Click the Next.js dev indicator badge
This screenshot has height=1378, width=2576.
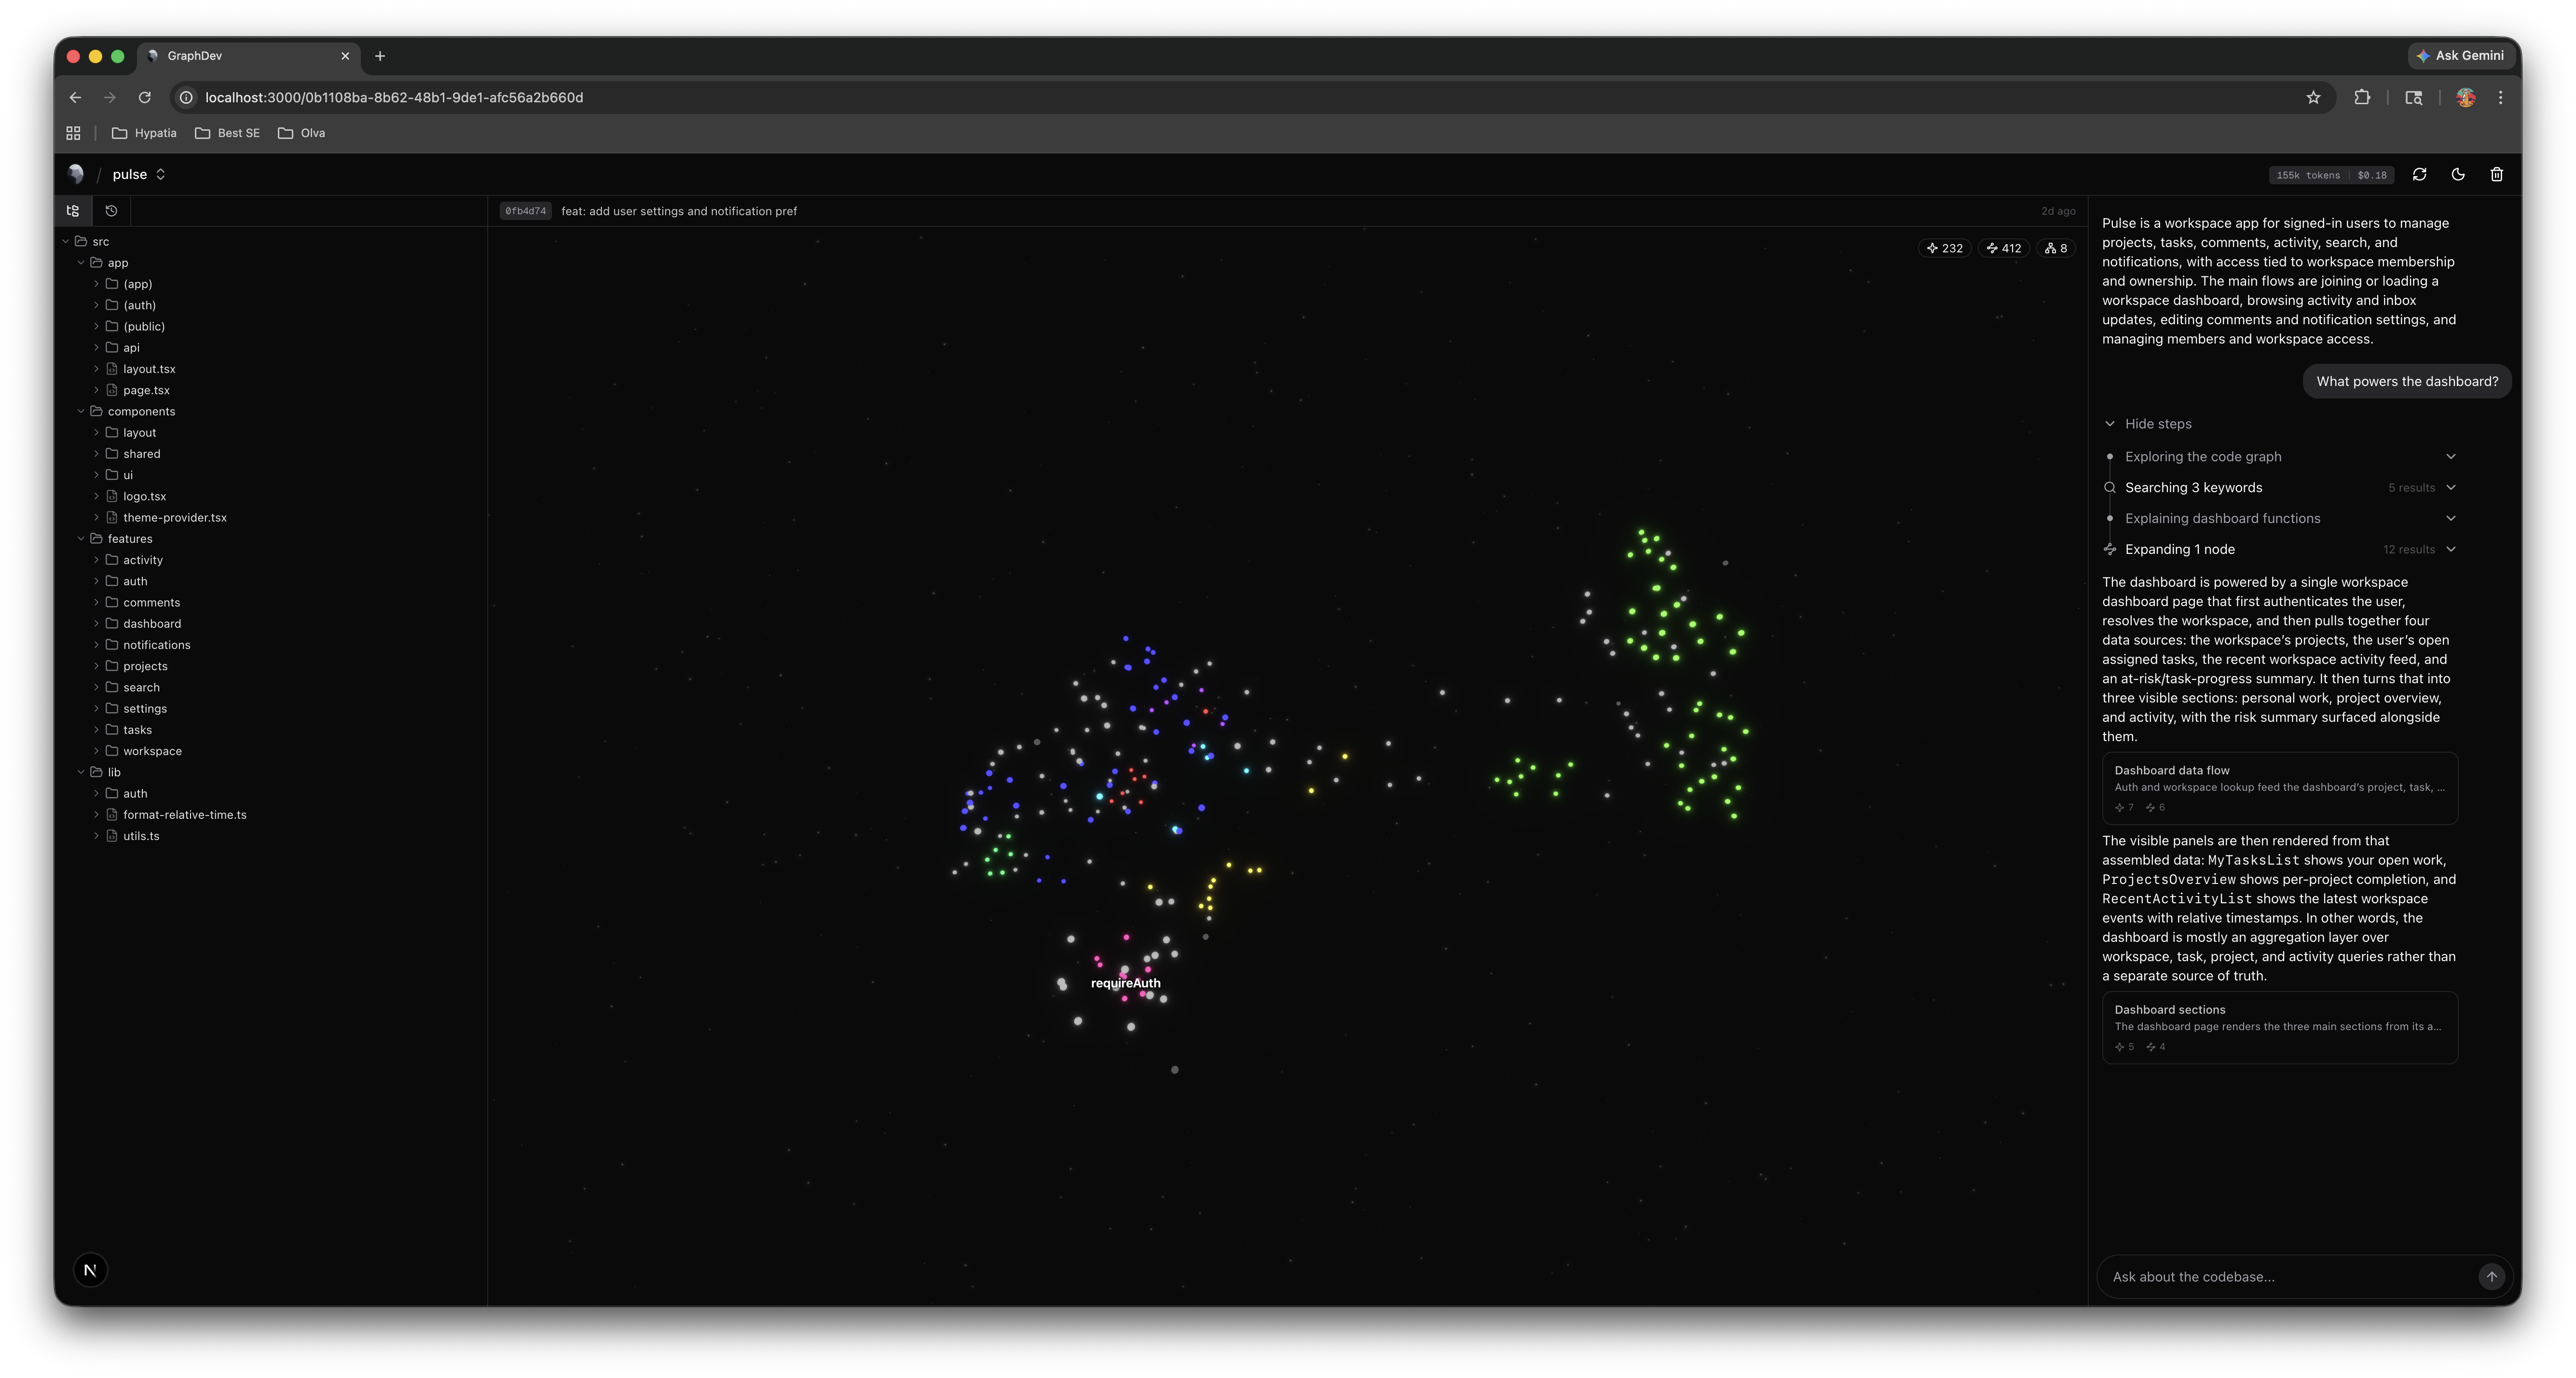coord(90,1270)
